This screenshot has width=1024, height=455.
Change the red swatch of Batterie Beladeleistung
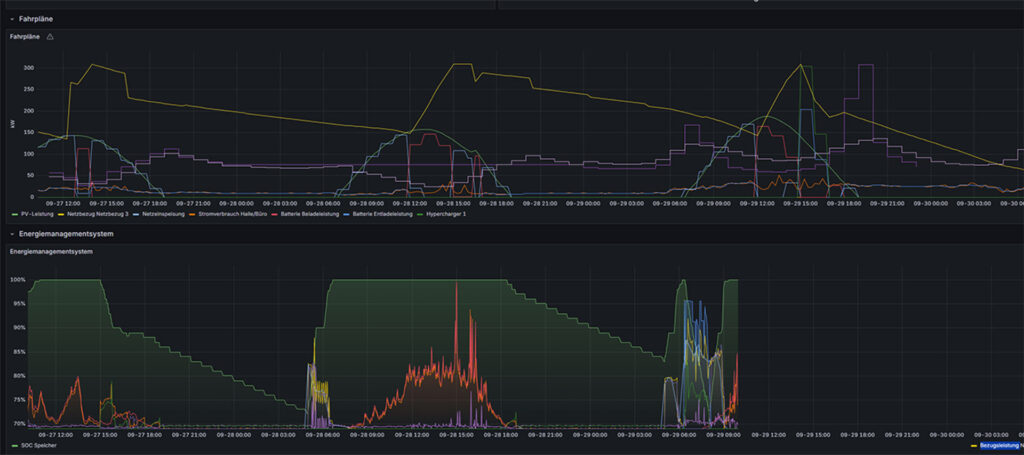pos(277,214)
